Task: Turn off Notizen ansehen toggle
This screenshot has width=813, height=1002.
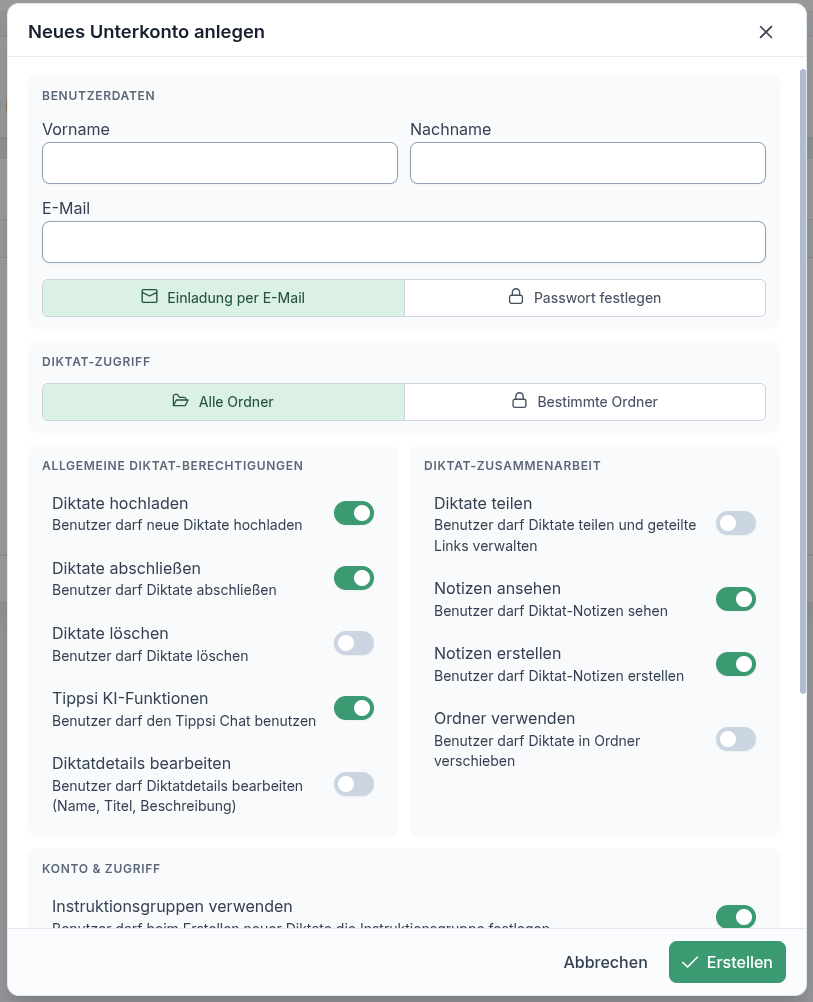Action: pyautogui.click(x=736, y=599)
